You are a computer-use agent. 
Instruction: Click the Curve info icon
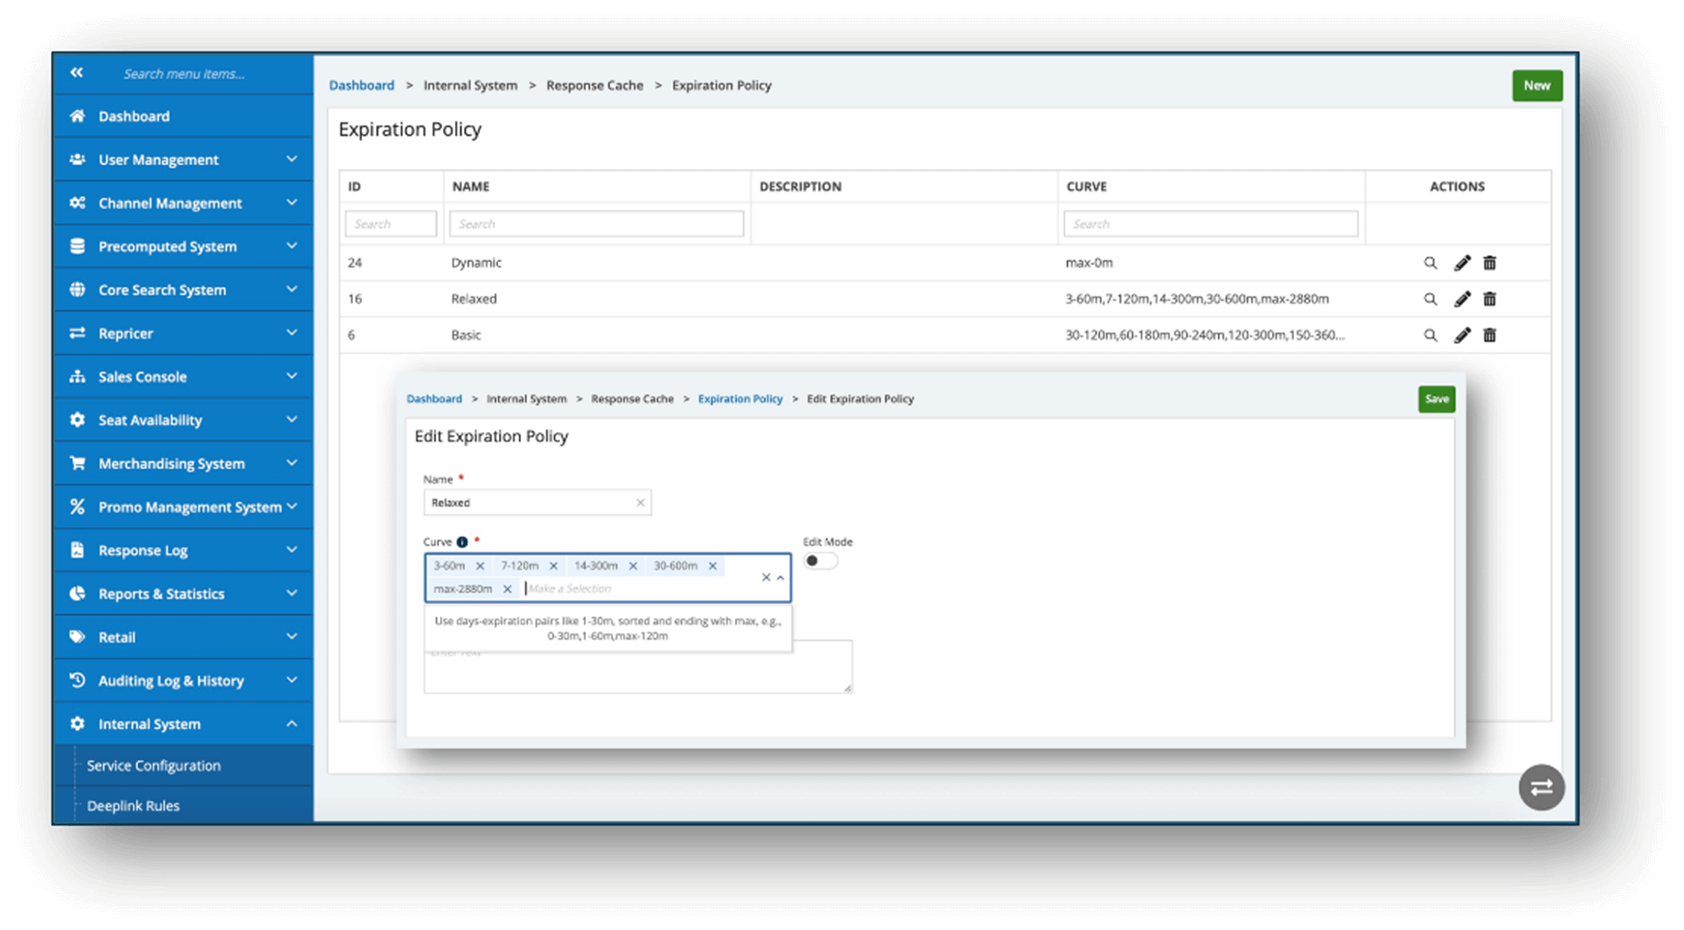tap(462, 542)
